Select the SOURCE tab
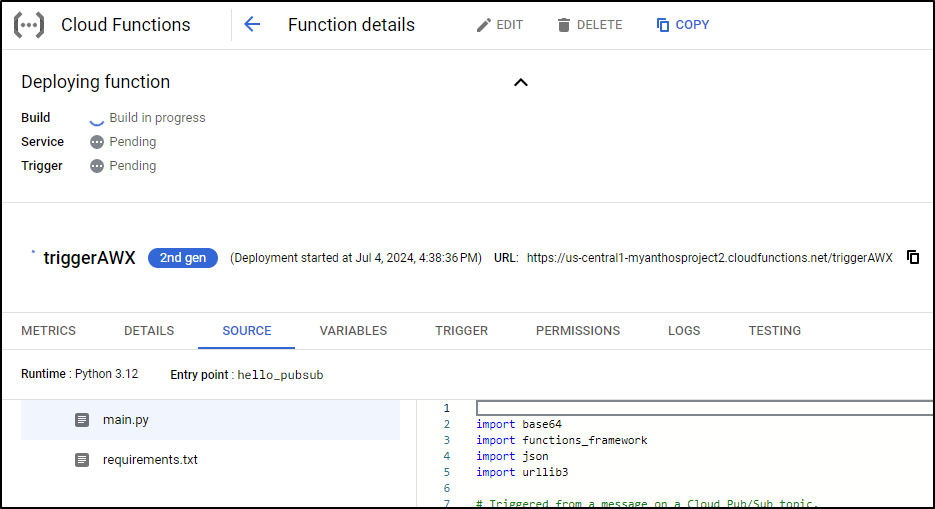The width and height of the screenshot is (935, 509). (x=247, y=331)
